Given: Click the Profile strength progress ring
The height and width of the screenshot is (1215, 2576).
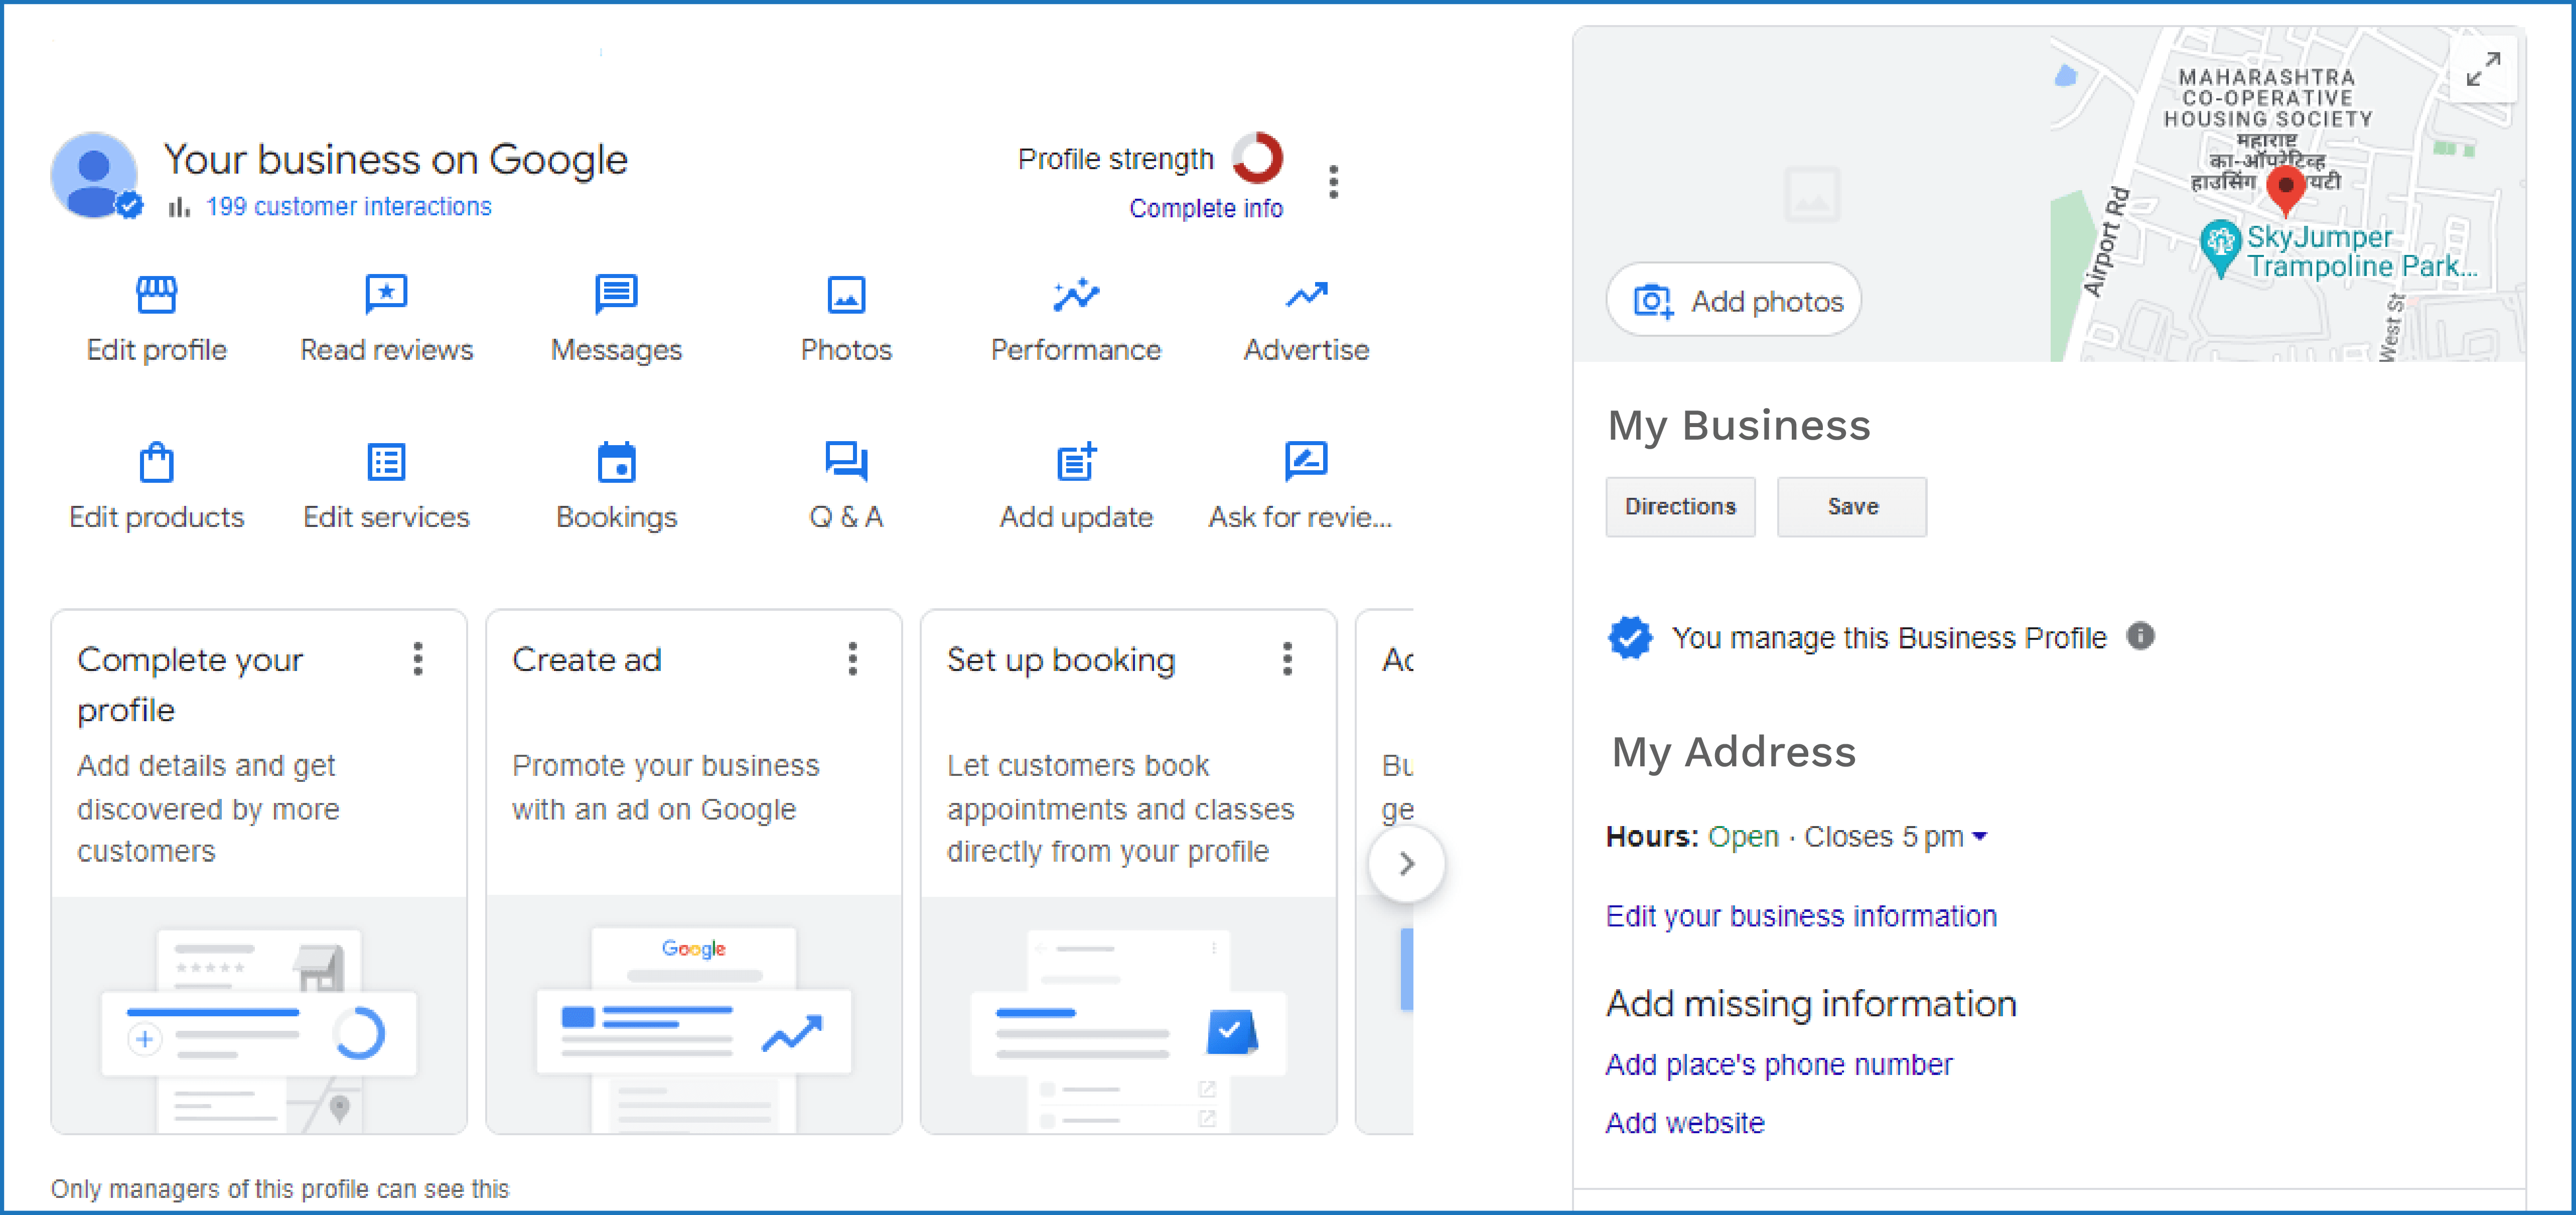Looking at the screenshot, I should [1257, 158].
